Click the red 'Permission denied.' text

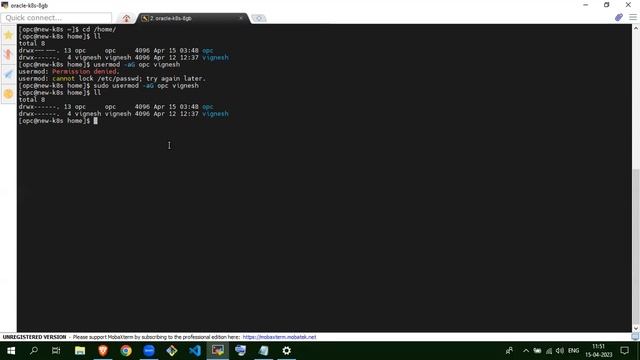pyautogui.click(x=86, y=71)
